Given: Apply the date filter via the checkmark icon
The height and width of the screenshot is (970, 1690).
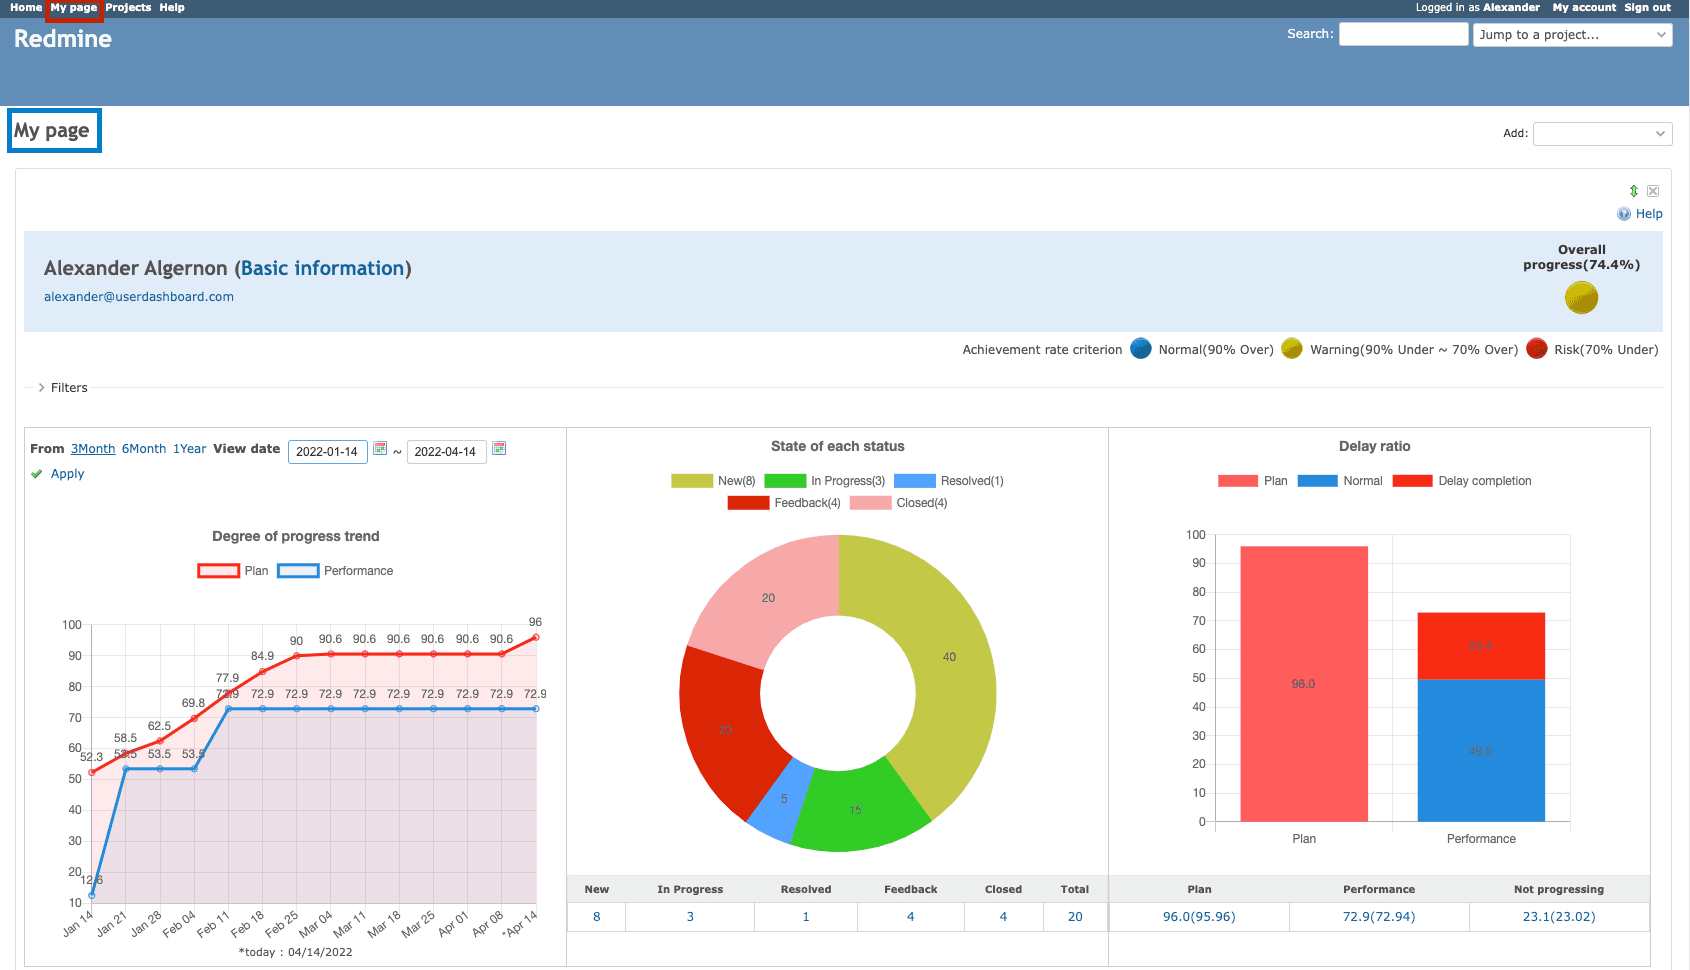Looking at the screenshot, I should pyautogui.click(x=37, y=473).
